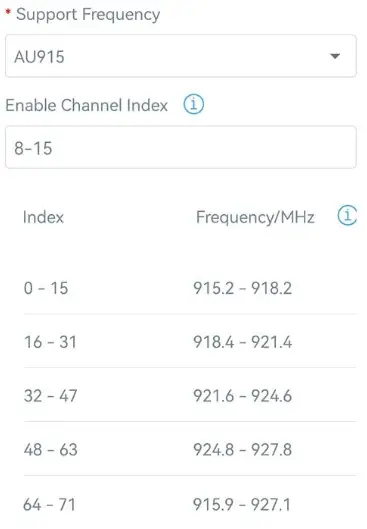
Task: Click the 915.9 - 927.1 frequency value
Action: coord(242,505)
